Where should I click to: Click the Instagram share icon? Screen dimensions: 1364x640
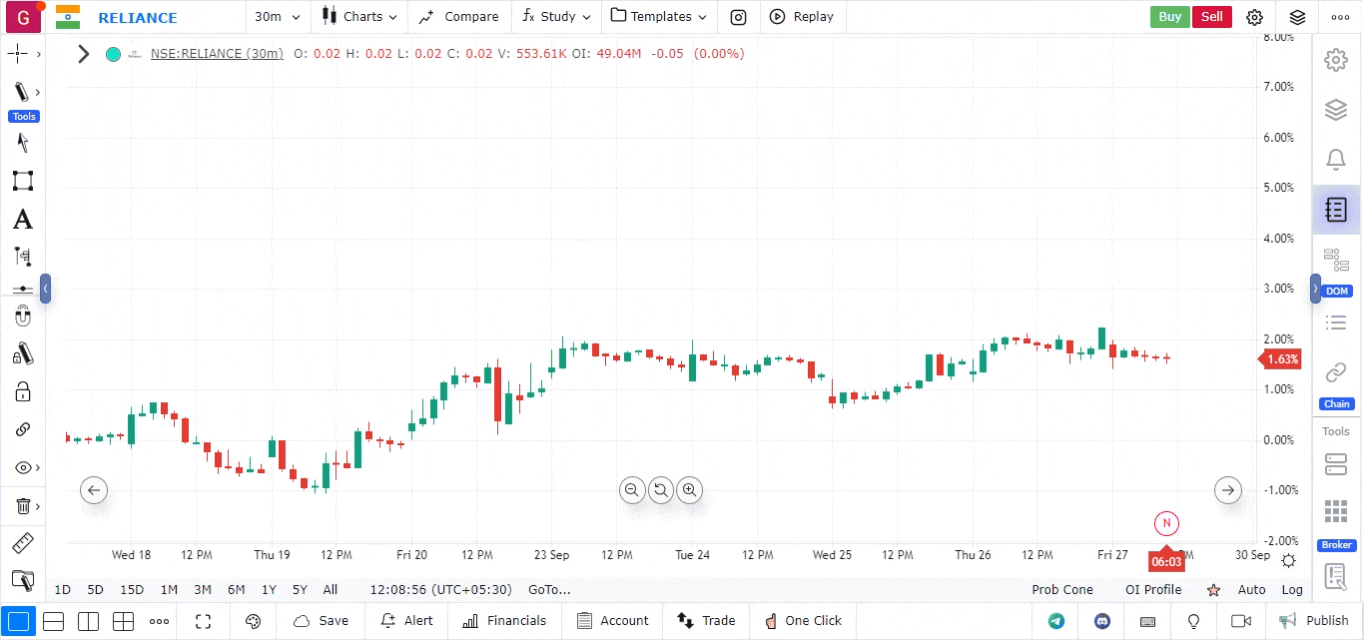pyautogui.click(x=738, y=17)
